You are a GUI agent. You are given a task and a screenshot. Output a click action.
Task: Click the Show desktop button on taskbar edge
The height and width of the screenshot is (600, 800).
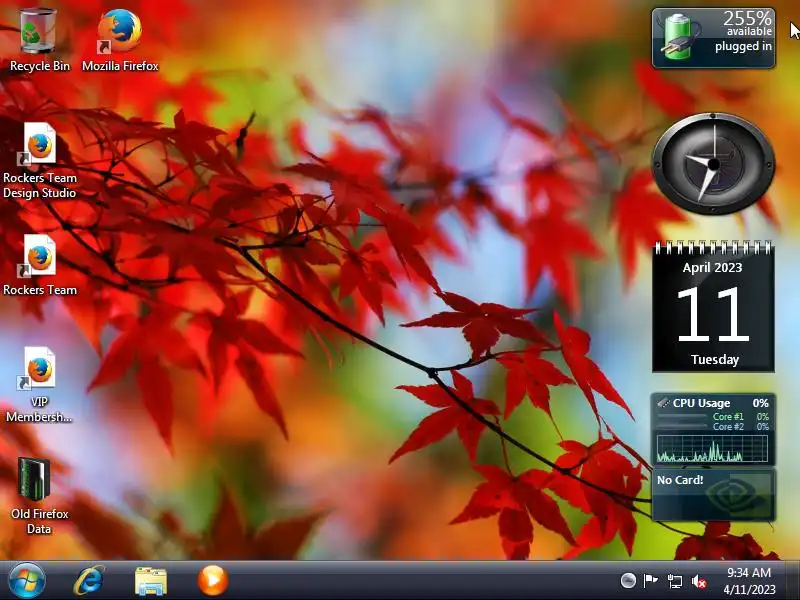pos(793,581)
